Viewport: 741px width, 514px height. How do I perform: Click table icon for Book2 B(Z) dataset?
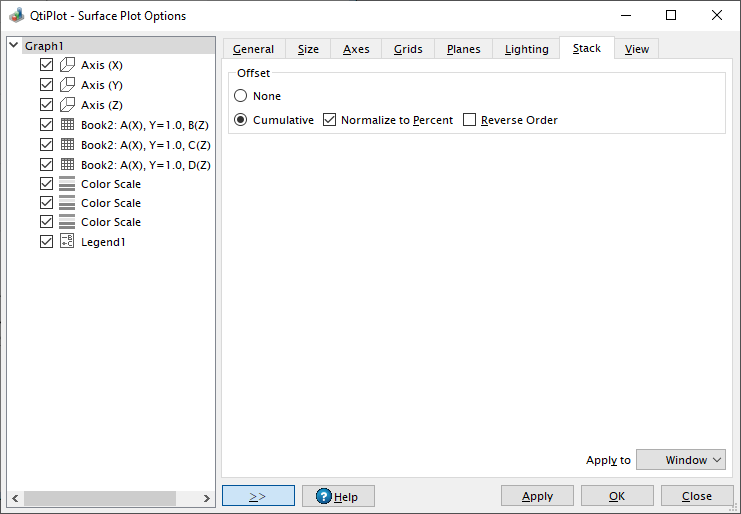point(68,125)
